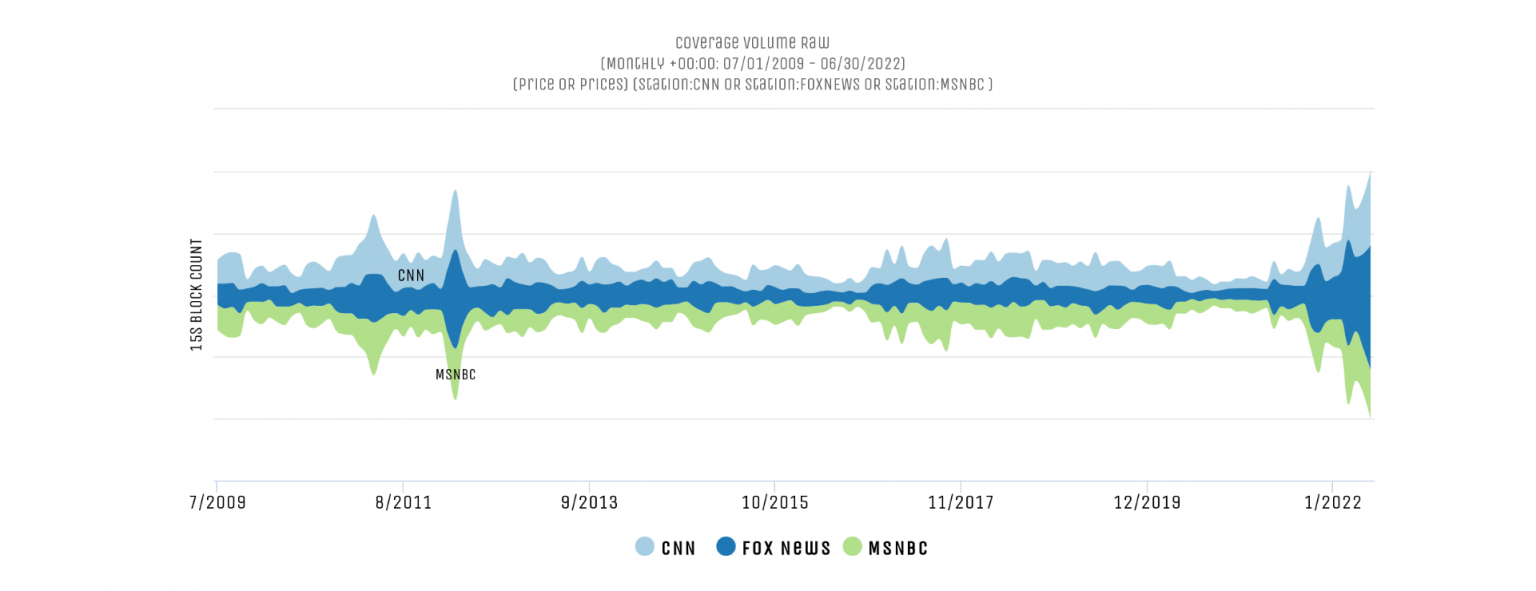Choose the 1/2022 x-axis tick label
1536x591 pixels.
click(x=1332, y=502)
